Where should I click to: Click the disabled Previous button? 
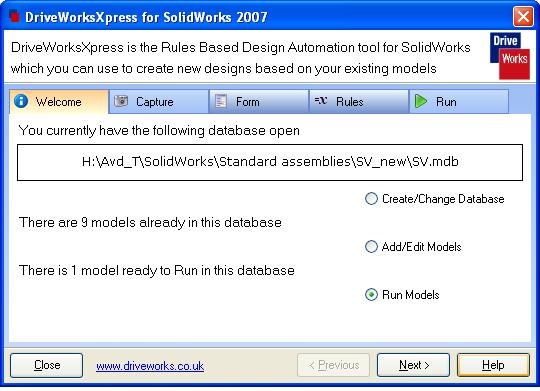(333, 365)
